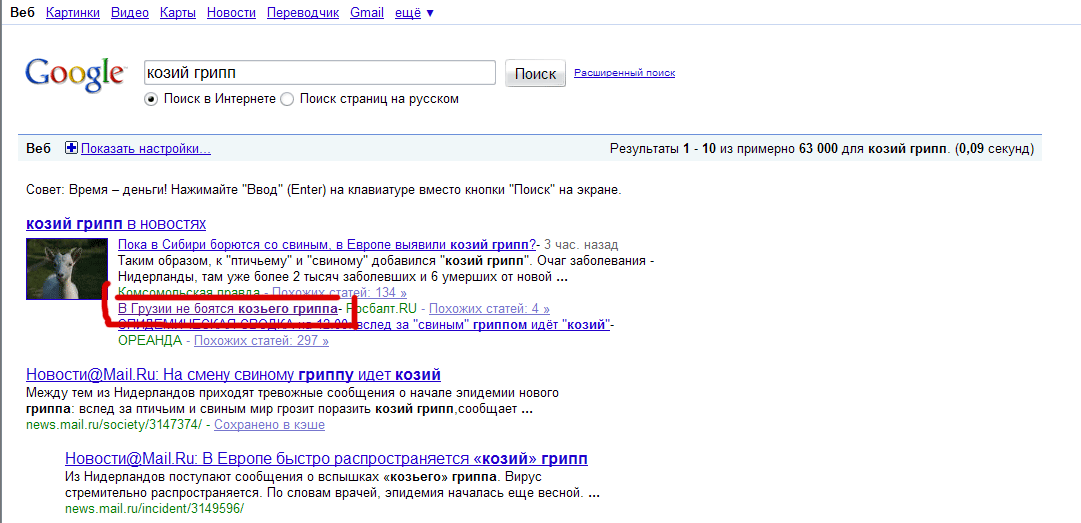1081x523 pixels.
Task: Open ЭПИДЕМИЧЕСКАЯ СВОДКА news link
Action: [365, 325]
